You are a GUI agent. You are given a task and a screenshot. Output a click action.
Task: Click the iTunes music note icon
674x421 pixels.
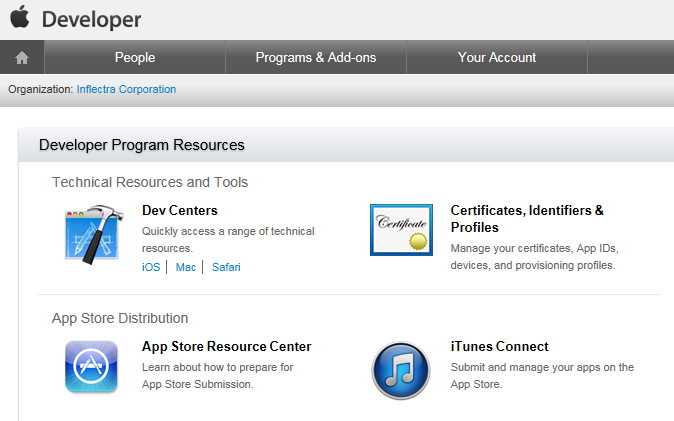(401, 370)
